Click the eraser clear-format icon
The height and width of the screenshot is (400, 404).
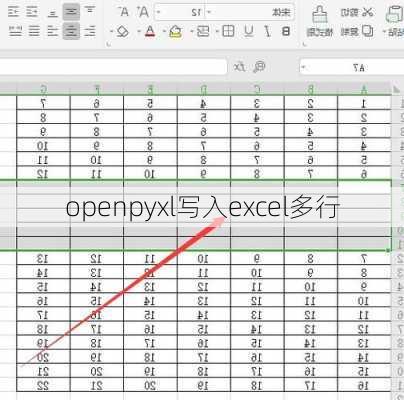coord(122,31)
